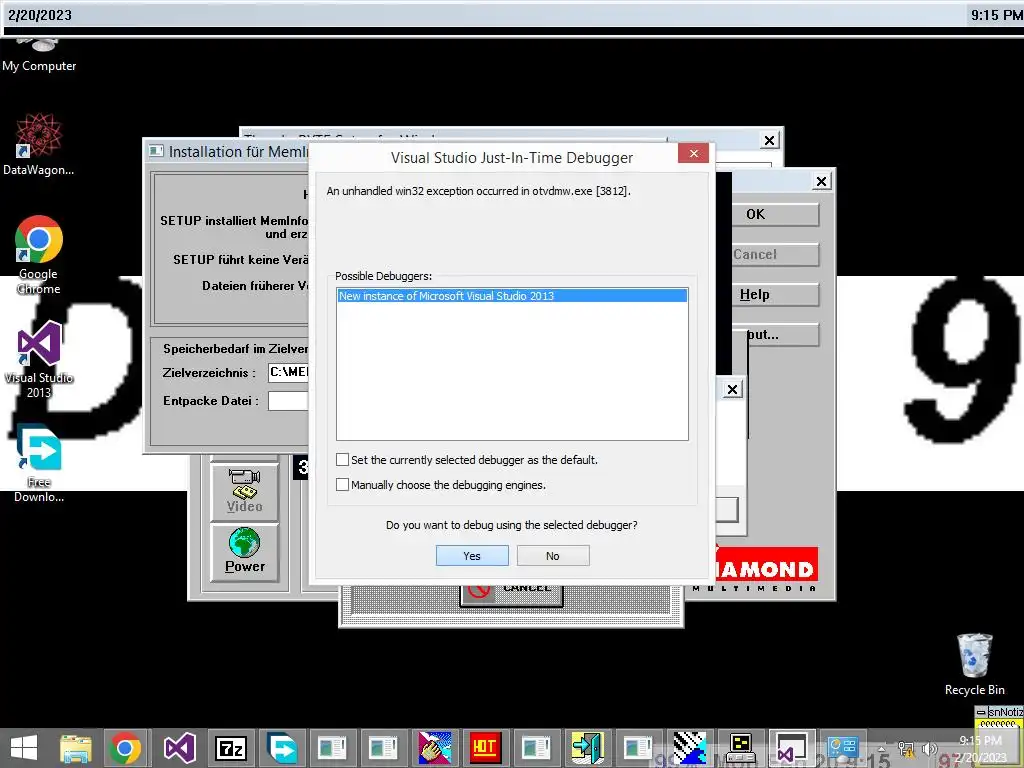
Task: Click Yes to debug with selected debugger
Action: (472, 556)
